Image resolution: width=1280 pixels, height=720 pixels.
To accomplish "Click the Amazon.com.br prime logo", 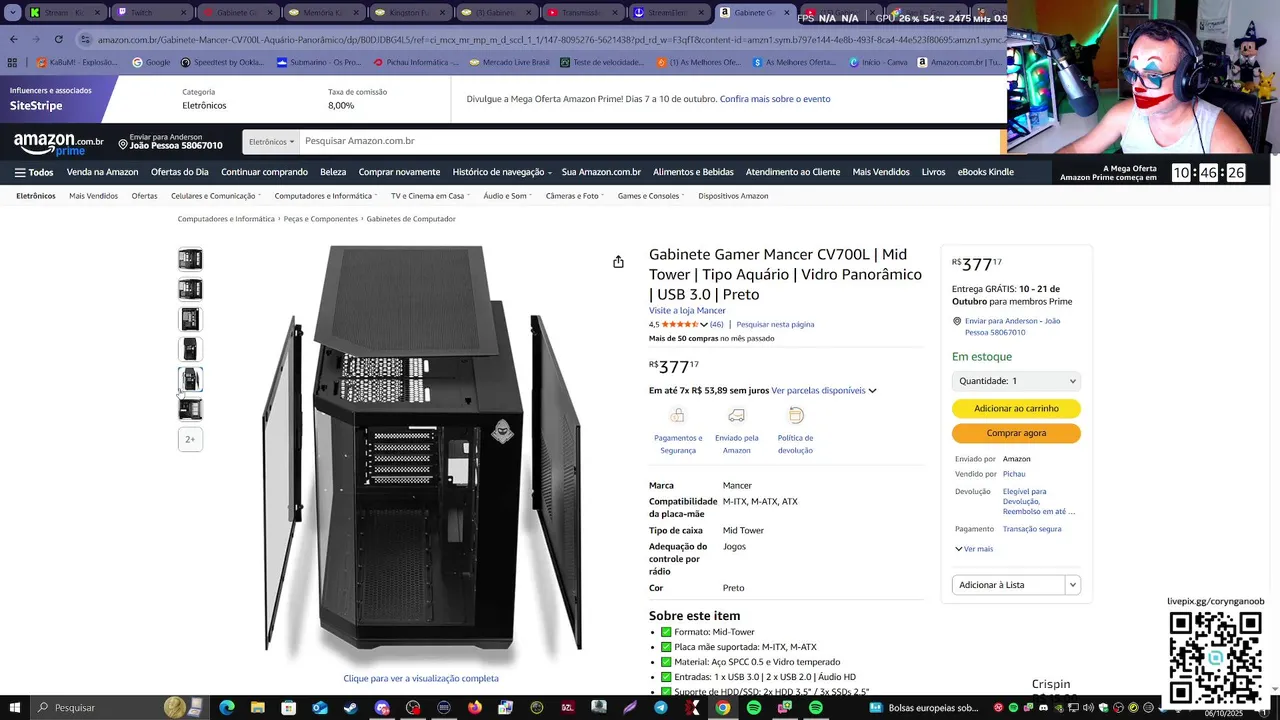I will 58,144.
